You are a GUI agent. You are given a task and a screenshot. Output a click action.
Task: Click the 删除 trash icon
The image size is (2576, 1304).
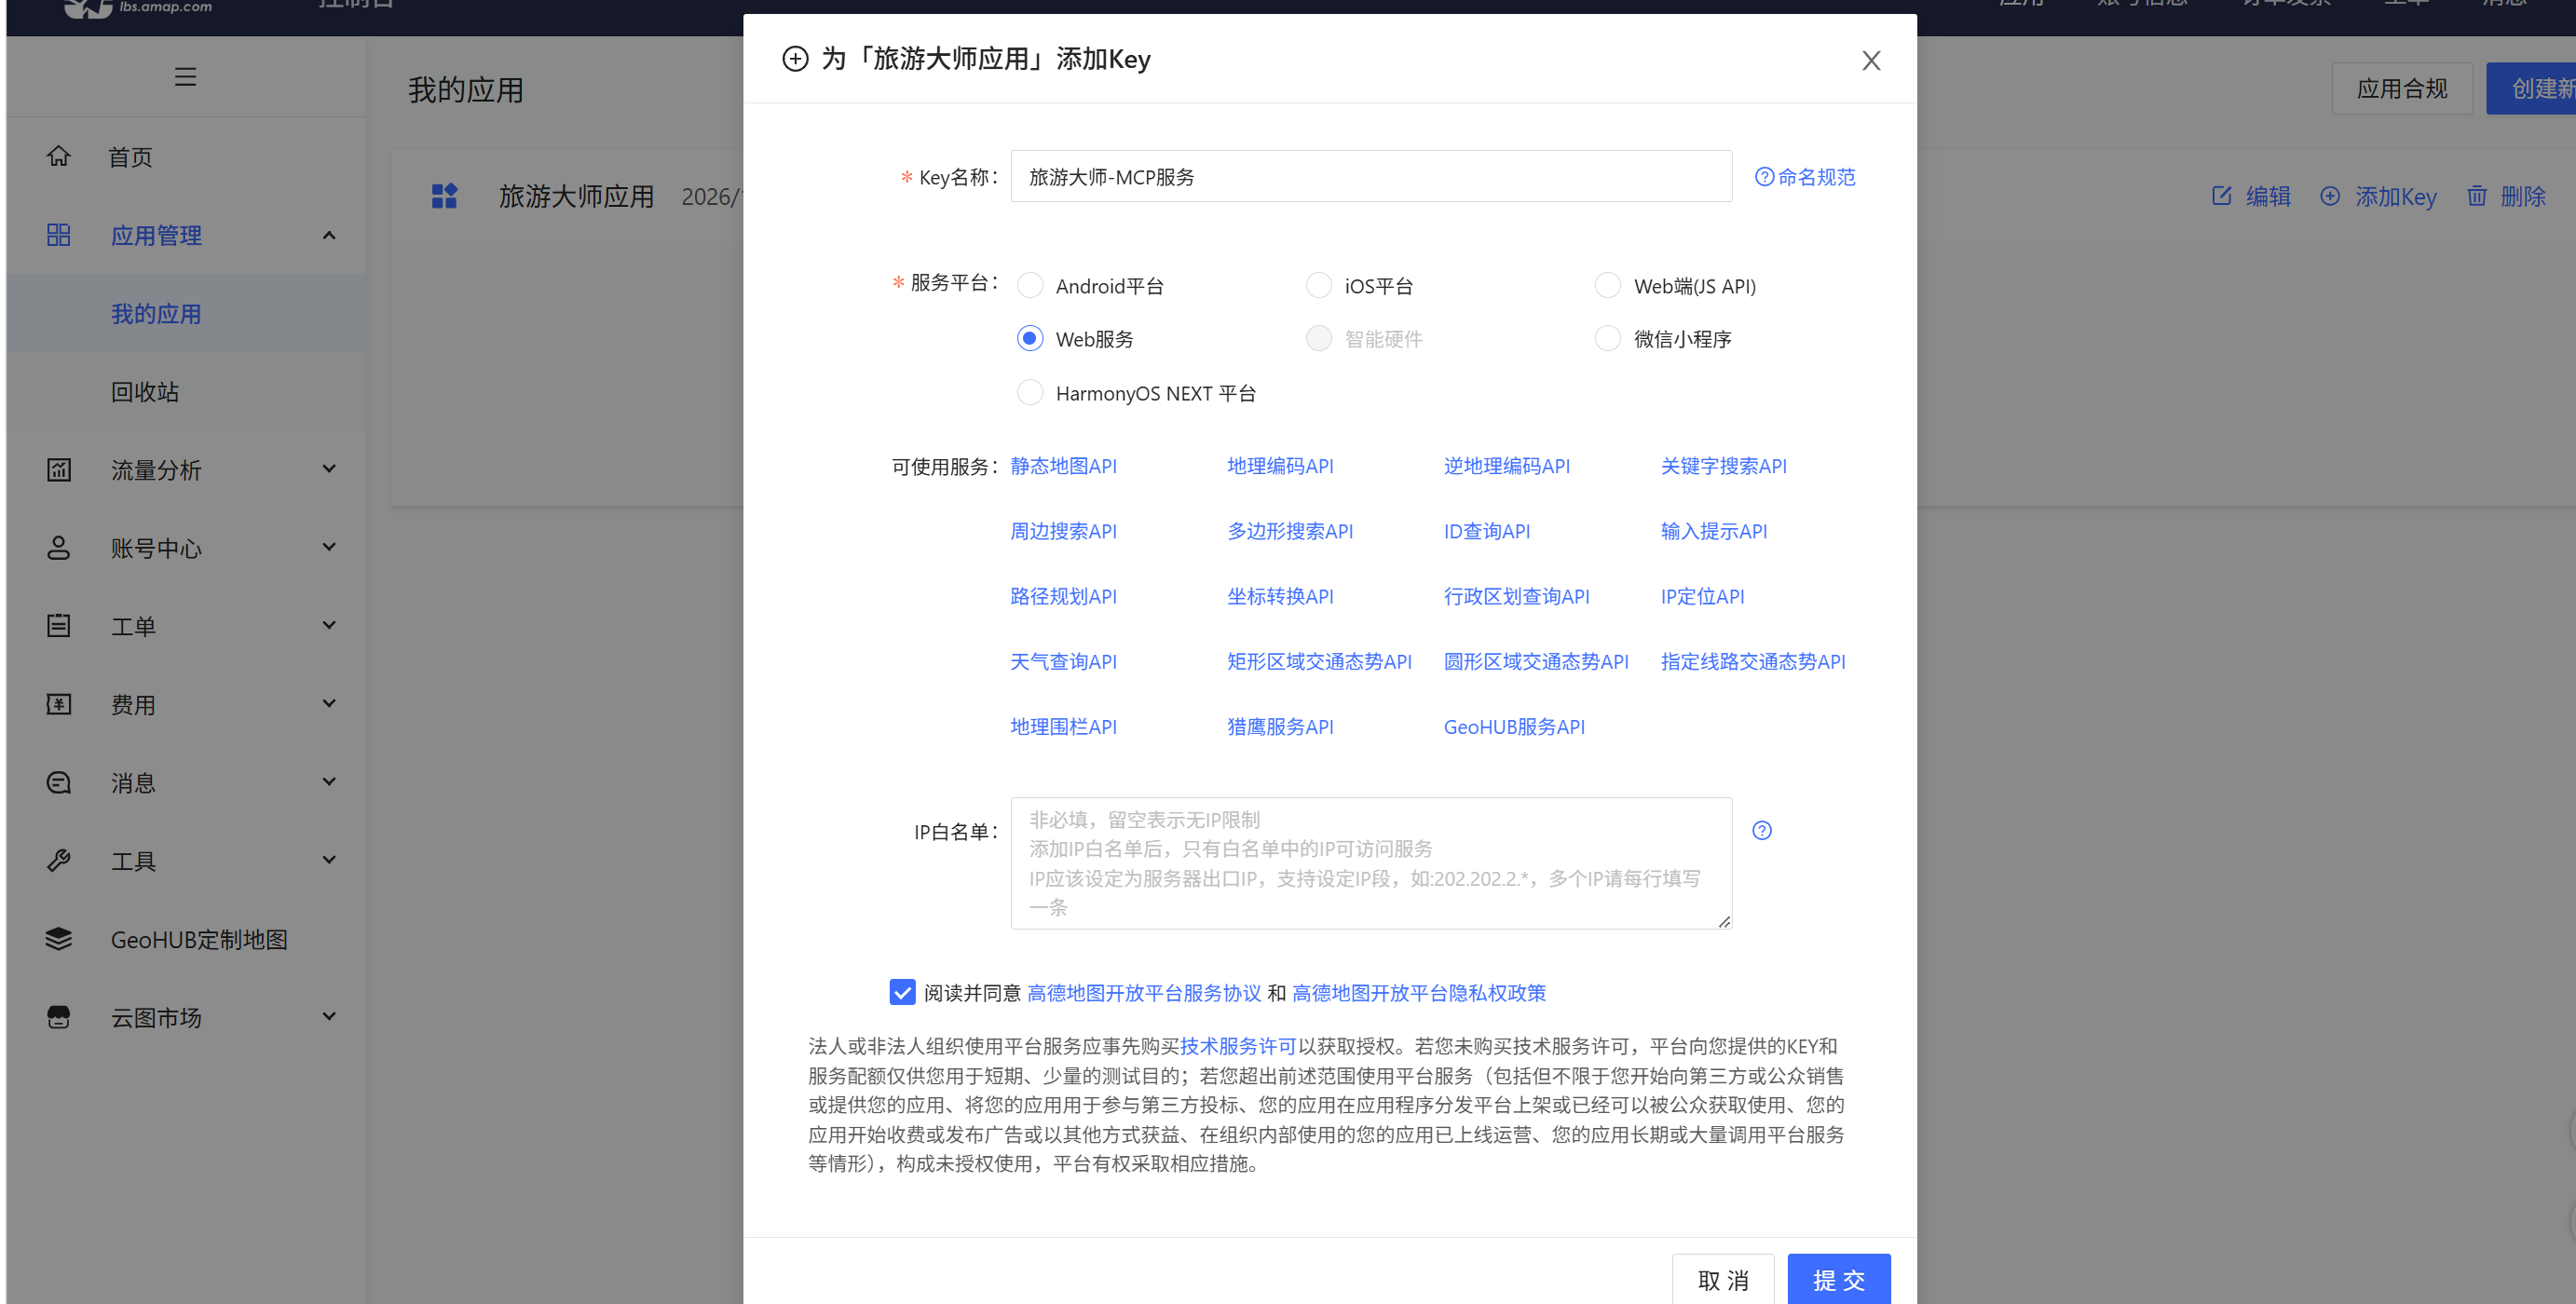[2476, 196]
